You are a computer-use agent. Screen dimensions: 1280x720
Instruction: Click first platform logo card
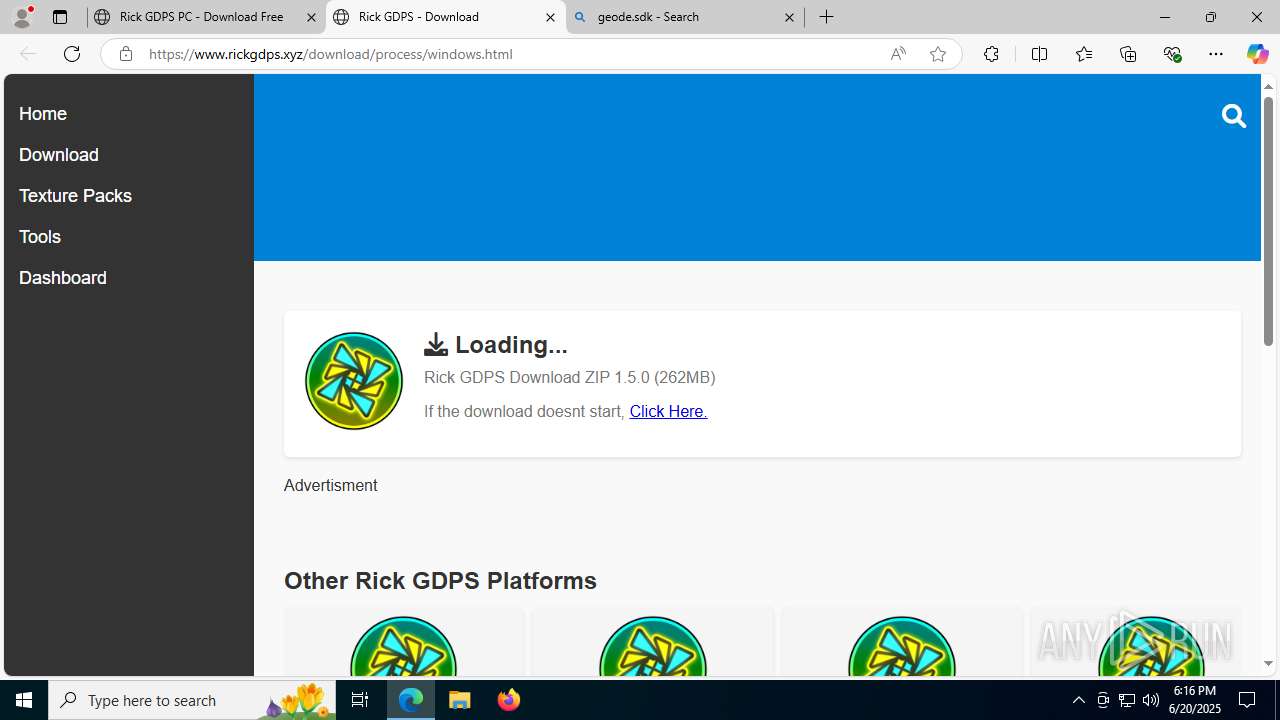(x=404, y=642)
